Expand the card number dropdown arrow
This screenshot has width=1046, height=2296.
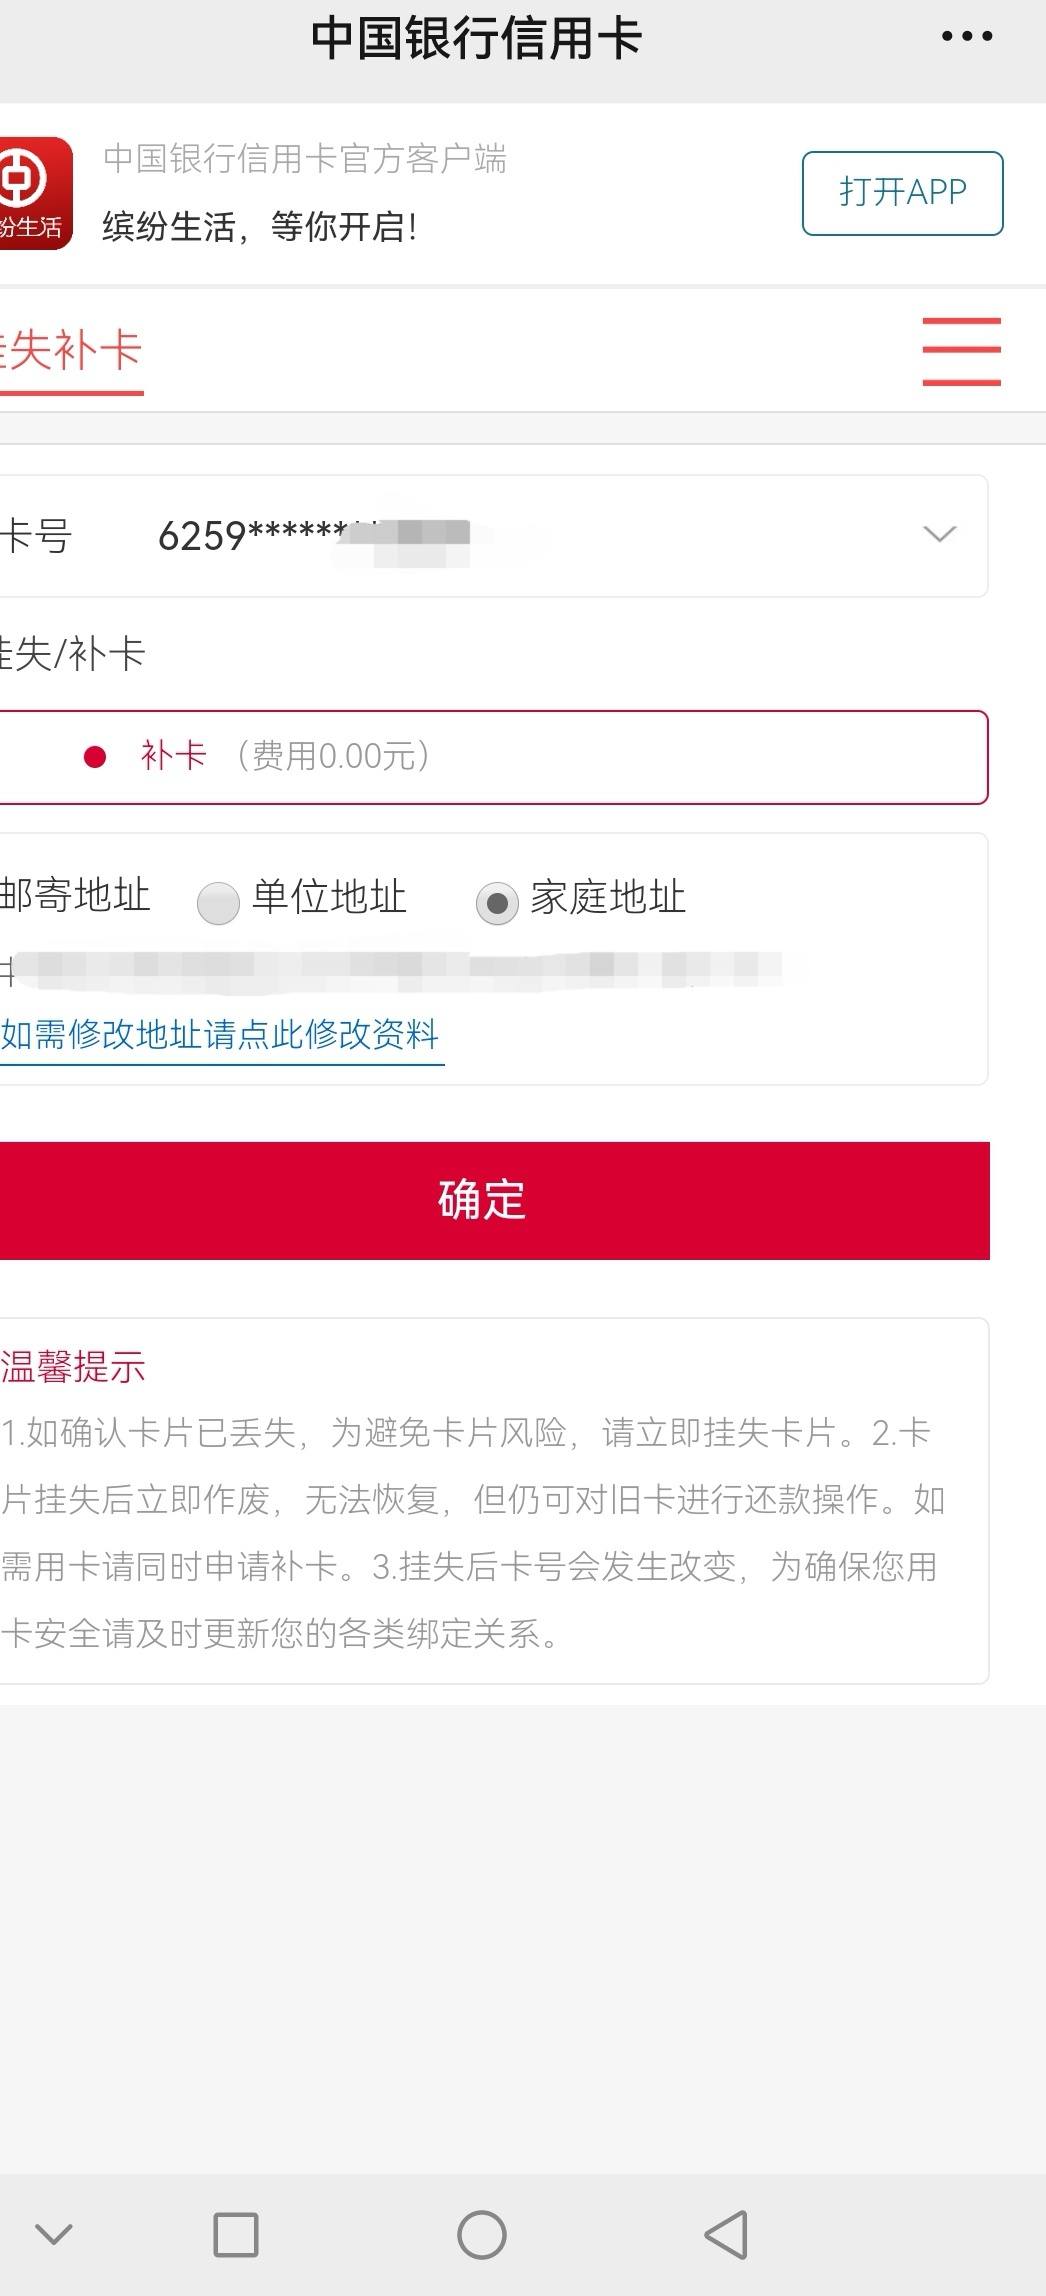[x=939, y=534]
